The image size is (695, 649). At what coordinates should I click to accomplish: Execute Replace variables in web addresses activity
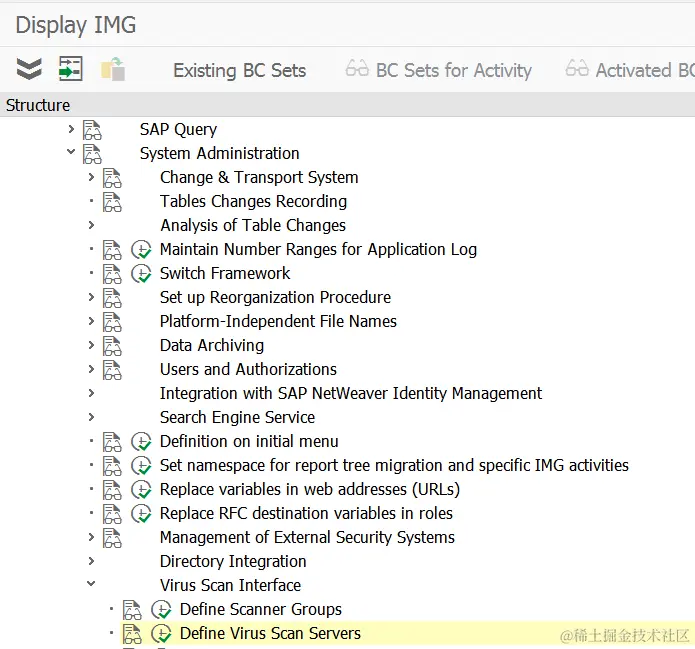pyautogui.click(x=141, y=489)
